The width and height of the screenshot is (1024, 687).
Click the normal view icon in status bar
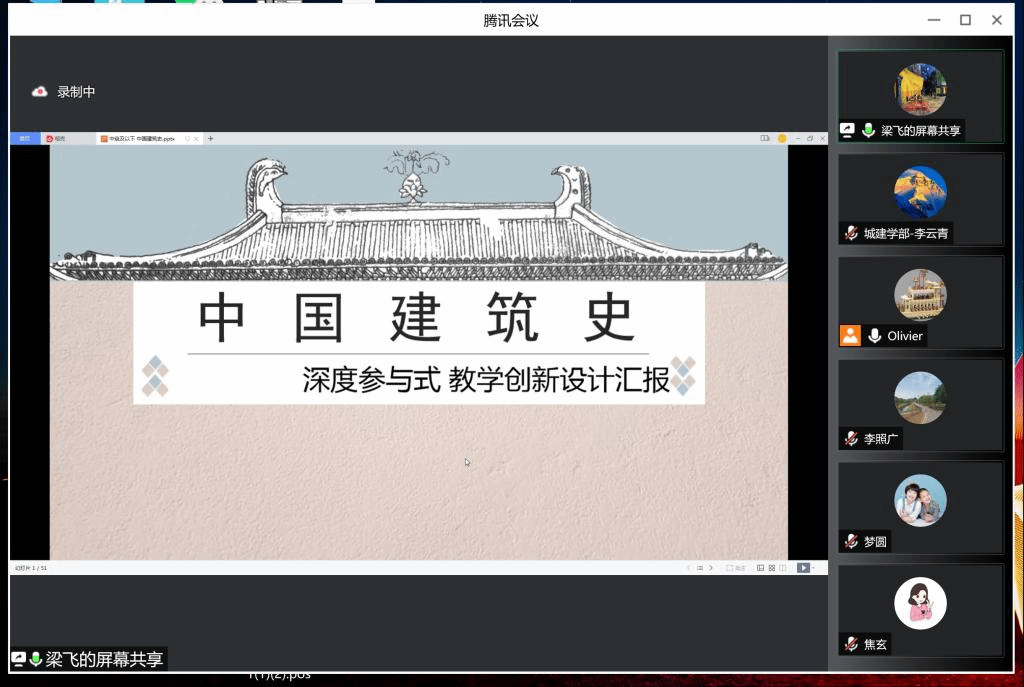click(x=760, y=568)
